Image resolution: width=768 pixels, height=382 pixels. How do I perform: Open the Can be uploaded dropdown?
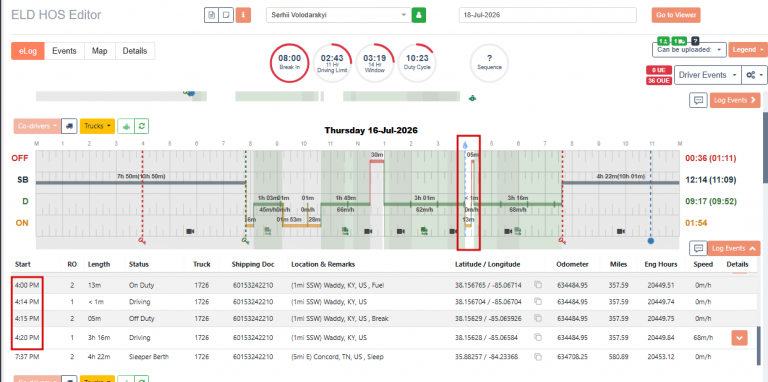click(x=689, y=49)
